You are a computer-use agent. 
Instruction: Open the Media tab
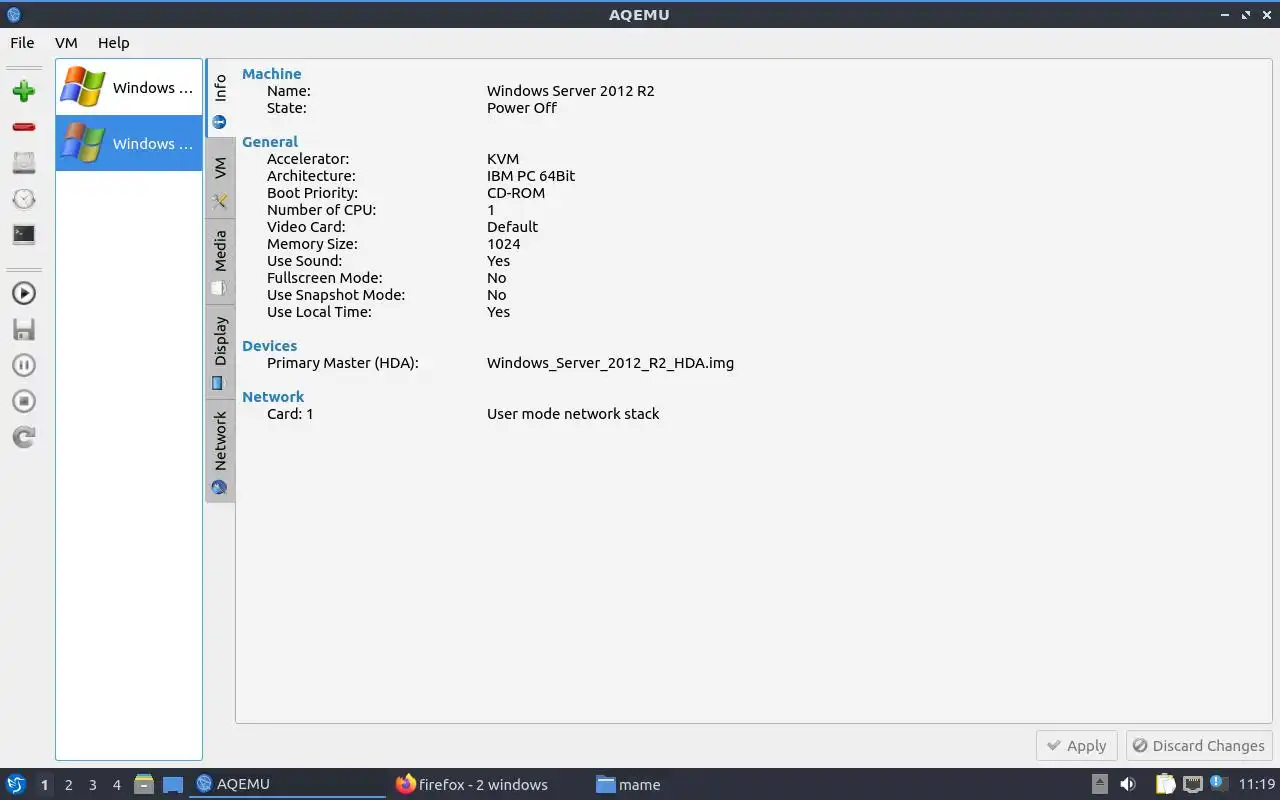(220, 262)
